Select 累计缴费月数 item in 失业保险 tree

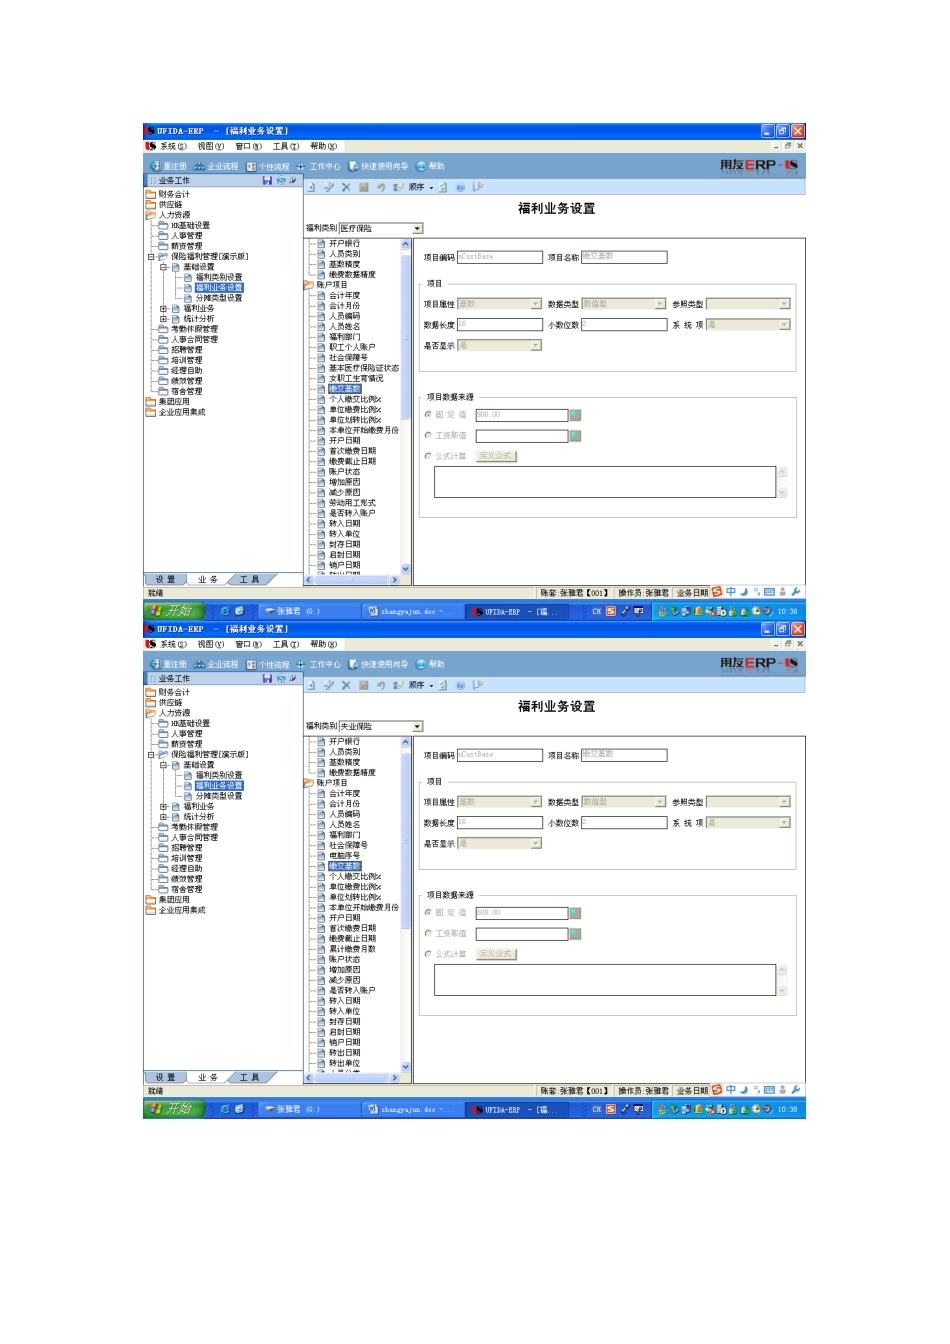(x=352, y=949)
